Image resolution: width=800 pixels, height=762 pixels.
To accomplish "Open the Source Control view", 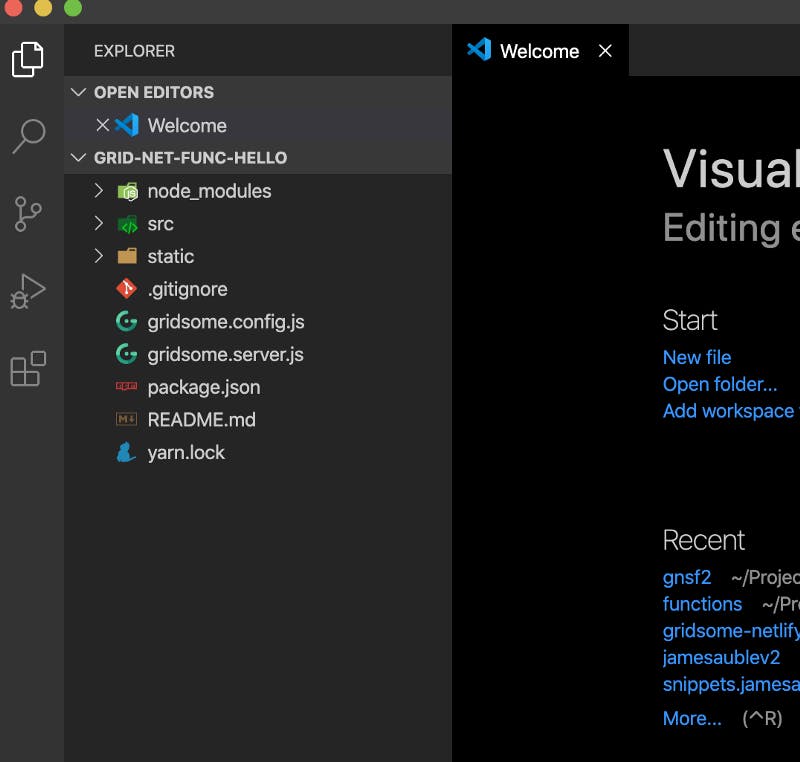I will tap(28, 214).
